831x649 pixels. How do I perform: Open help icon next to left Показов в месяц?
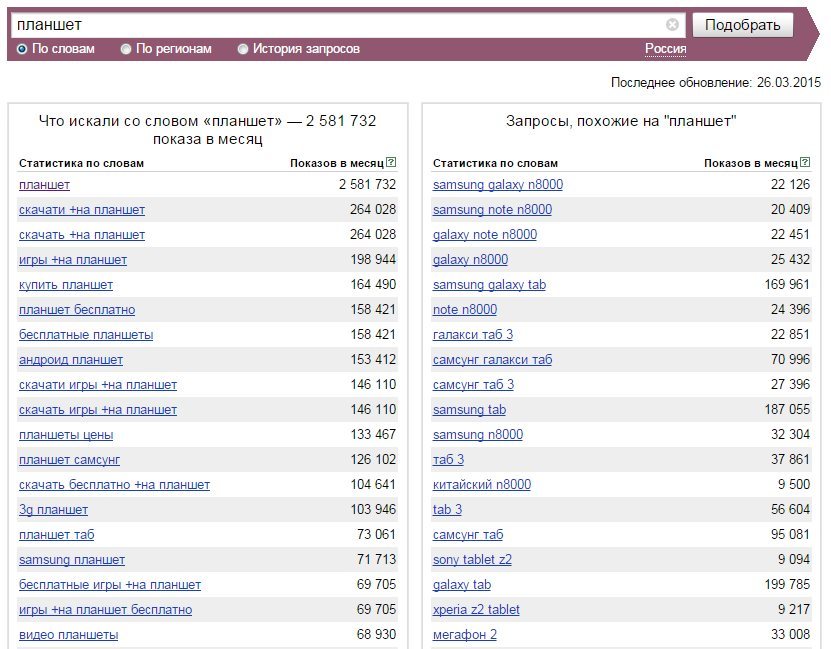[391, 162]
